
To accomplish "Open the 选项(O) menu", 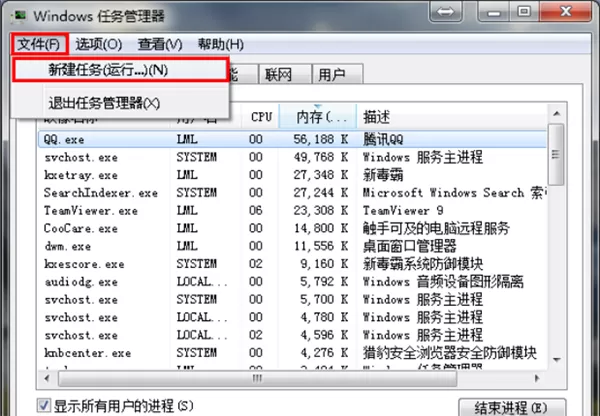I will pyautogui.click(x=99, y=44).
